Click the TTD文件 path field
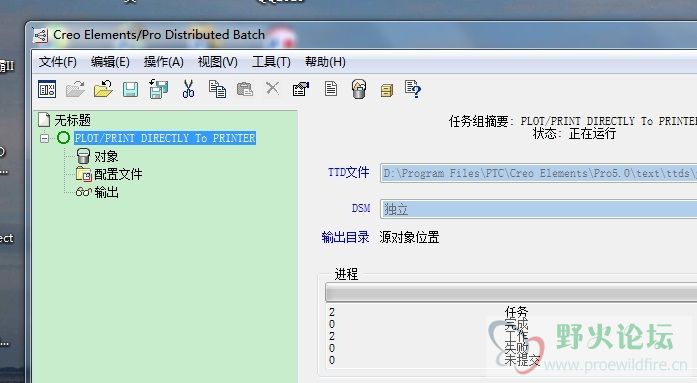The width and height of the screenshot is (697, 383). coord(538,173)
